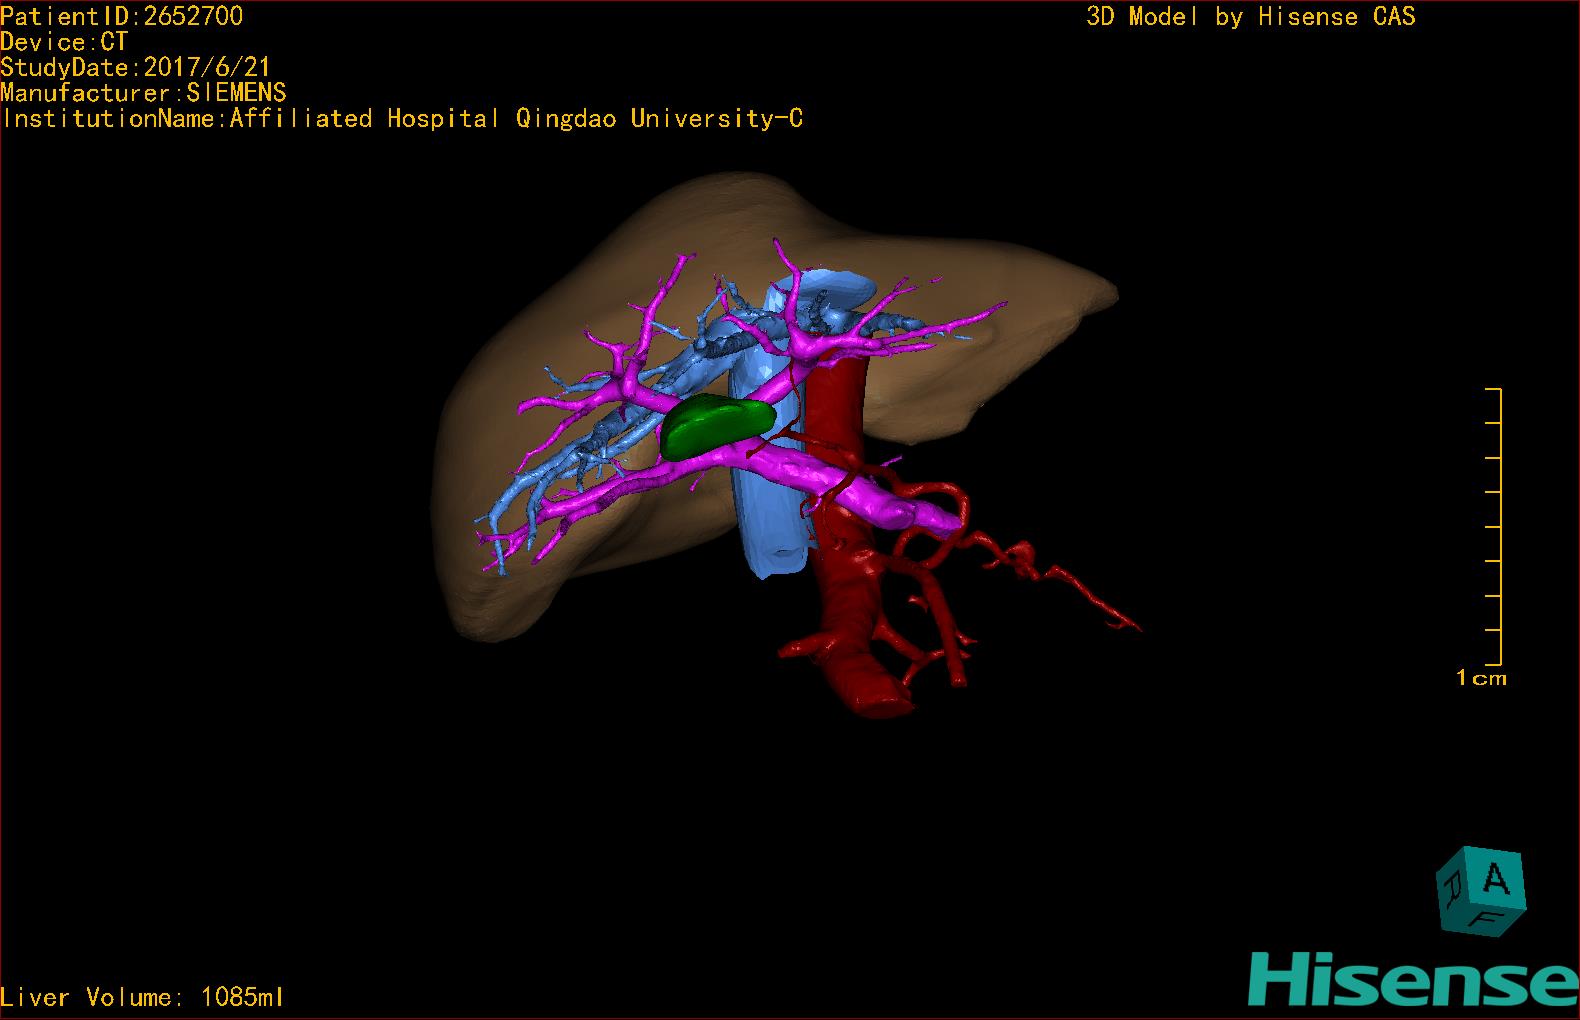Click the 1cm scale label
1580x1020 pixels.
tap(1481, 678)
